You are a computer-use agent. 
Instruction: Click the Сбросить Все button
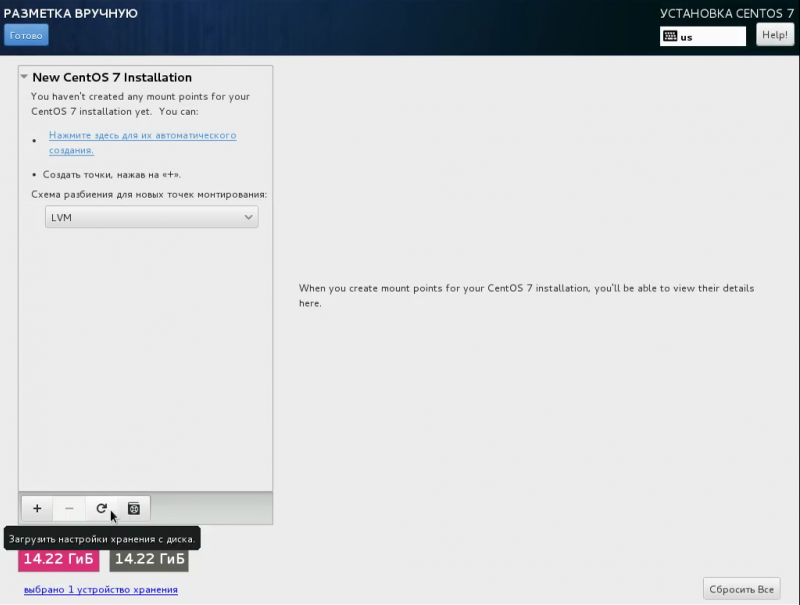pyautogui.click(x=741, y=589)
